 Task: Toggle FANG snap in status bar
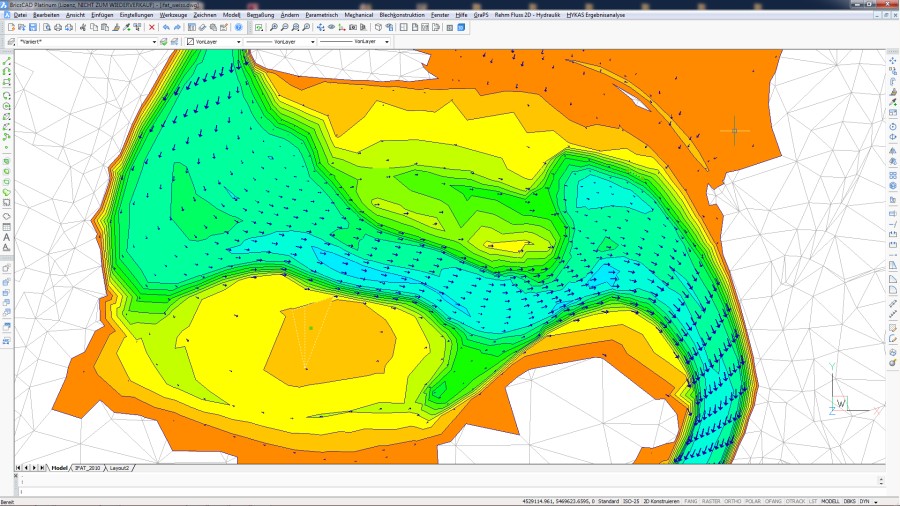pos(692,500)
